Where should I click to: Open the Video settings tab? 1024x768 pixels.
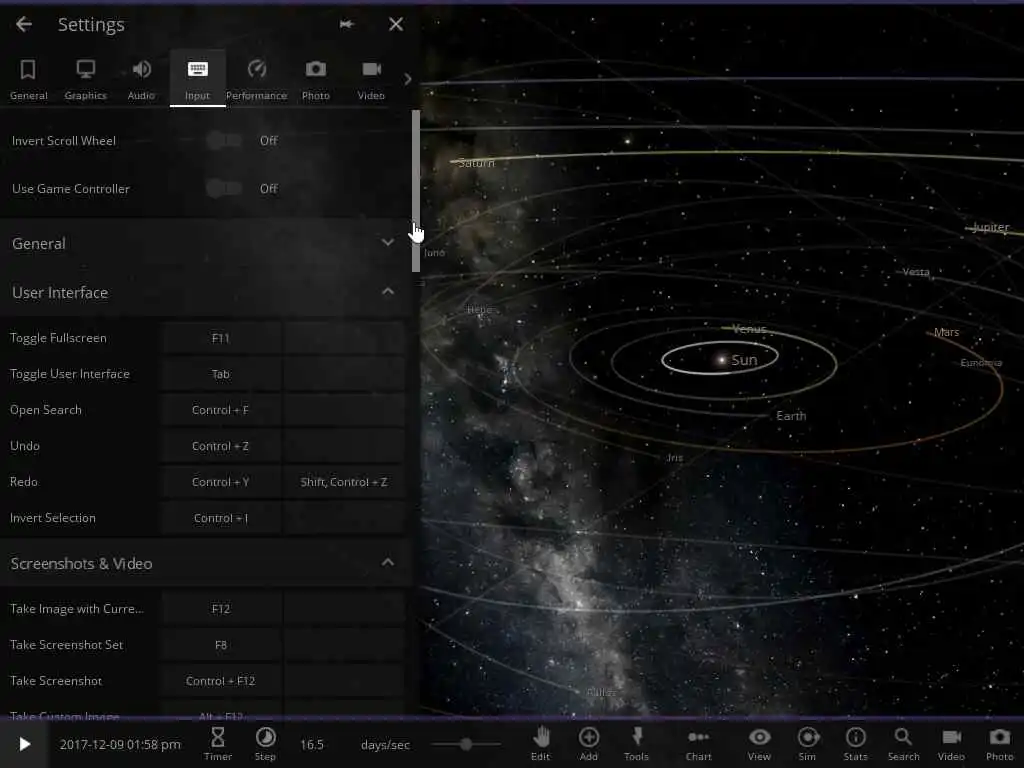pyautogui.click(x=371, y=79)
